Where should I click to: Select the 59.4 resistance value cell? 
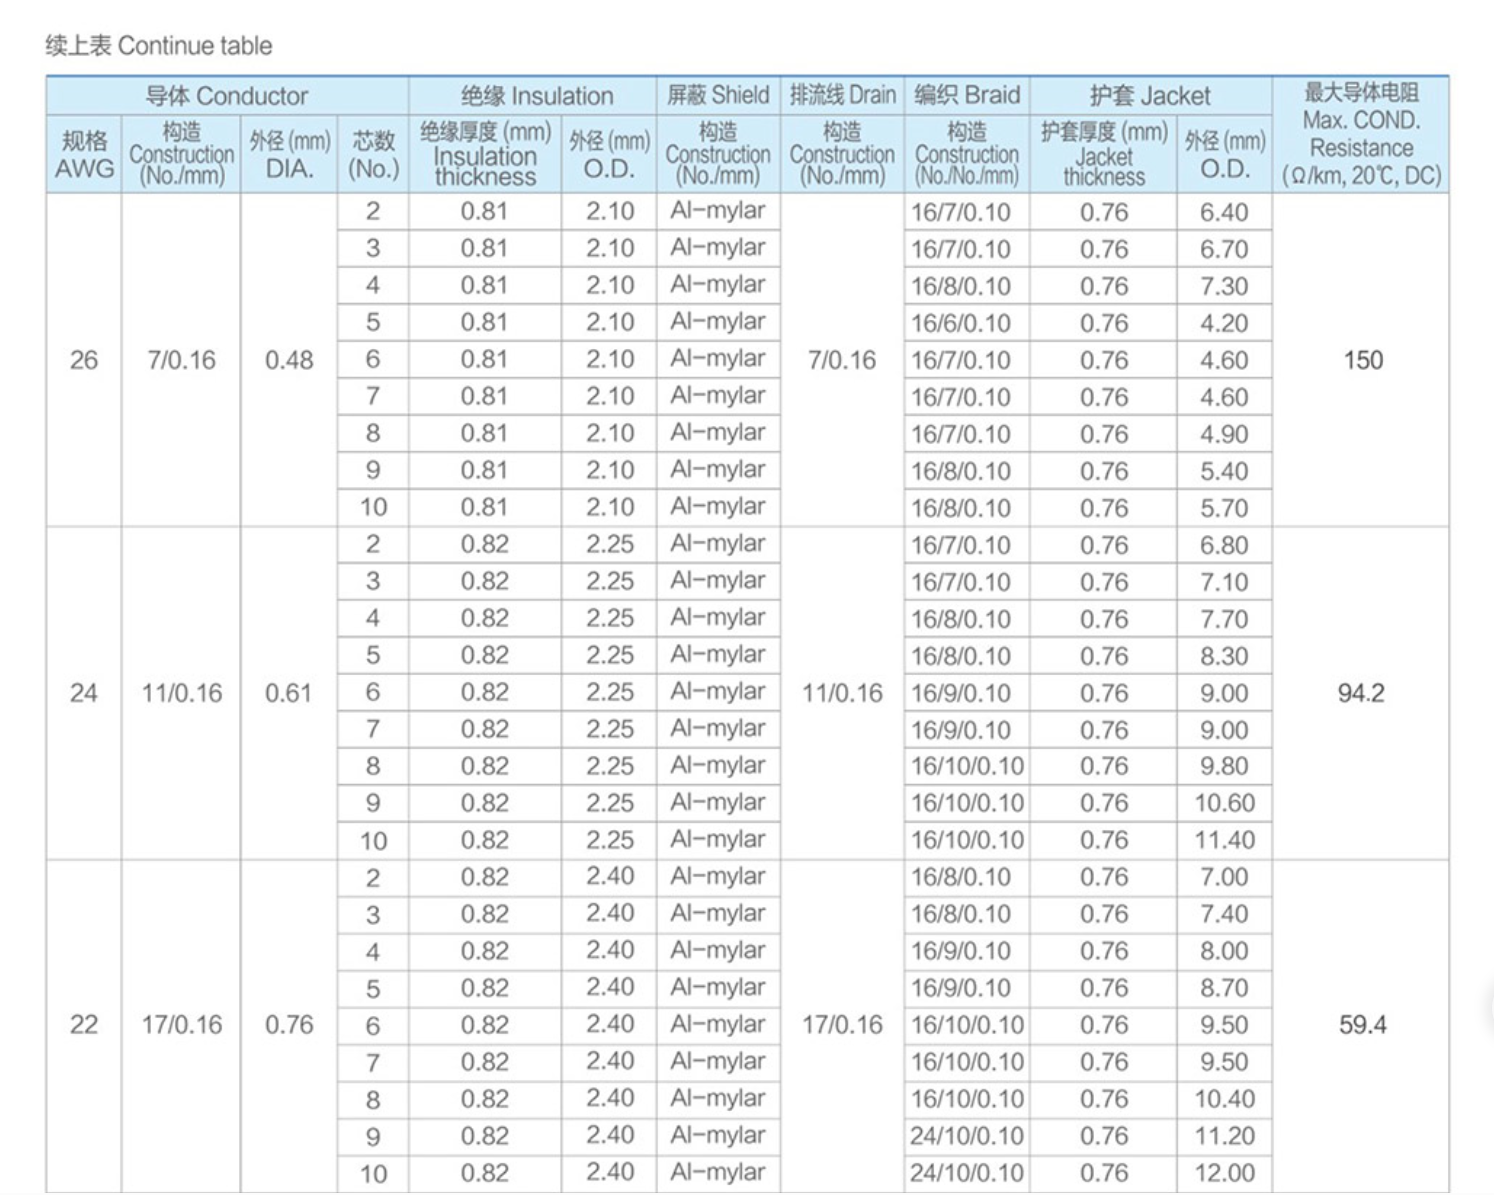pos(1362,1025)
